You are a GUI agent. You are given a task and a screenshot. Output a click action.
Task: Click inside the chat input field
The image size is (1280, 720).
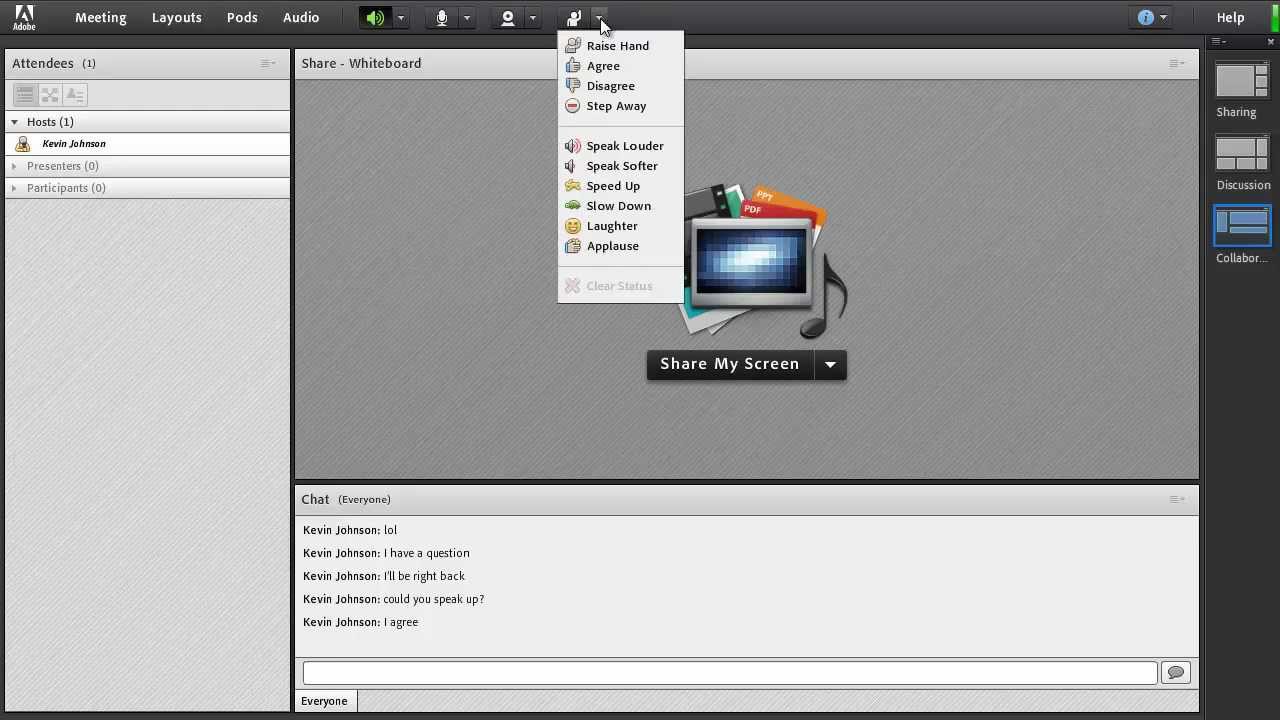[x=728, y=672]
